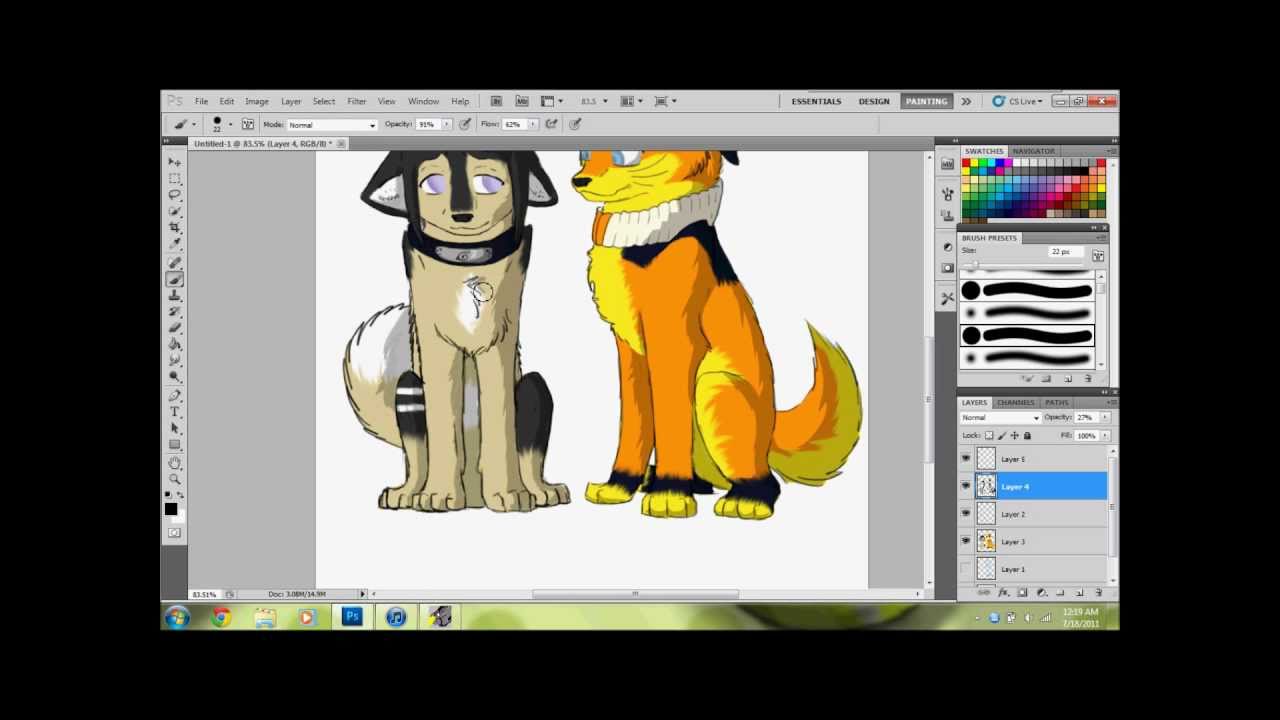
Task: Select the Crop tool
Action: point(174,228)
